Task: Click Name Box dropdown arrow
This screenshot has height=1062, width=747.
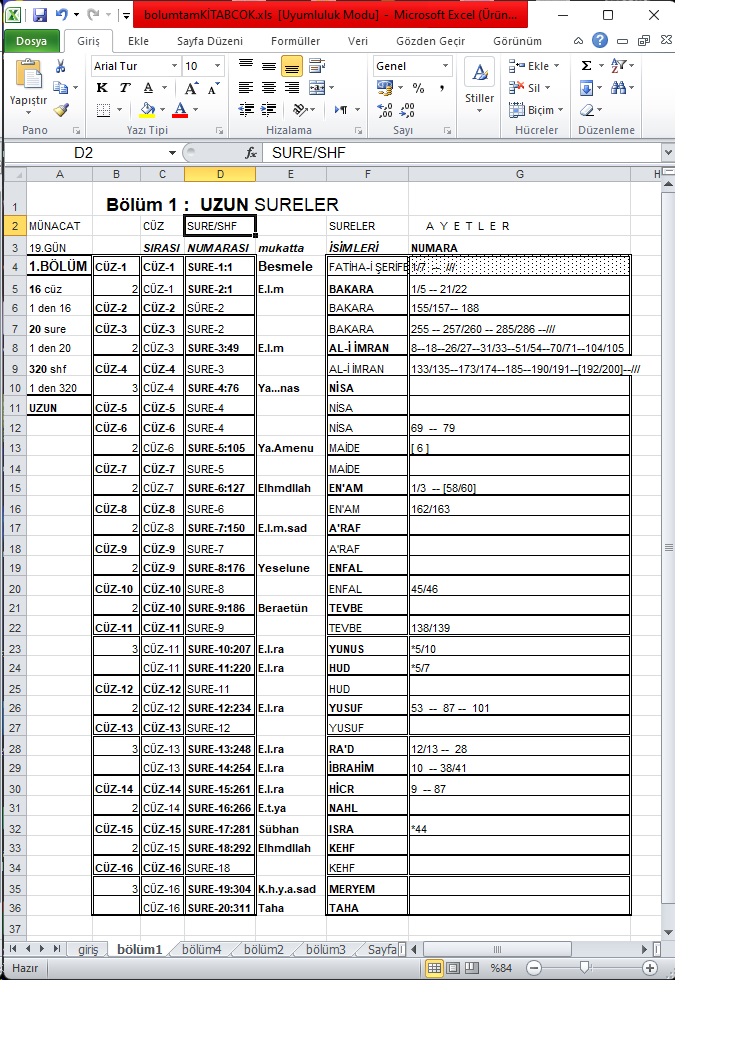Action: (172, 153)
